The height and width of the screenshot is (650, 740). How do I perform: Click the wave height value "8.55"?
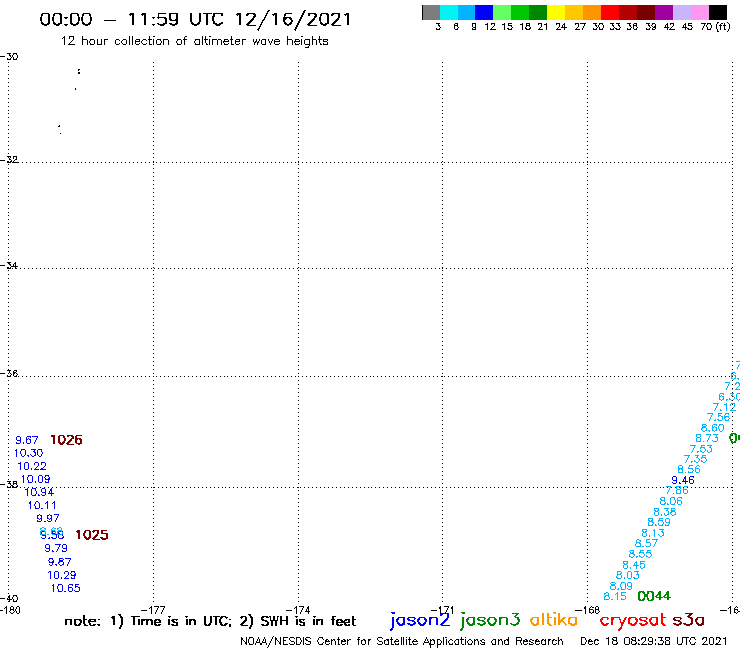640,554
